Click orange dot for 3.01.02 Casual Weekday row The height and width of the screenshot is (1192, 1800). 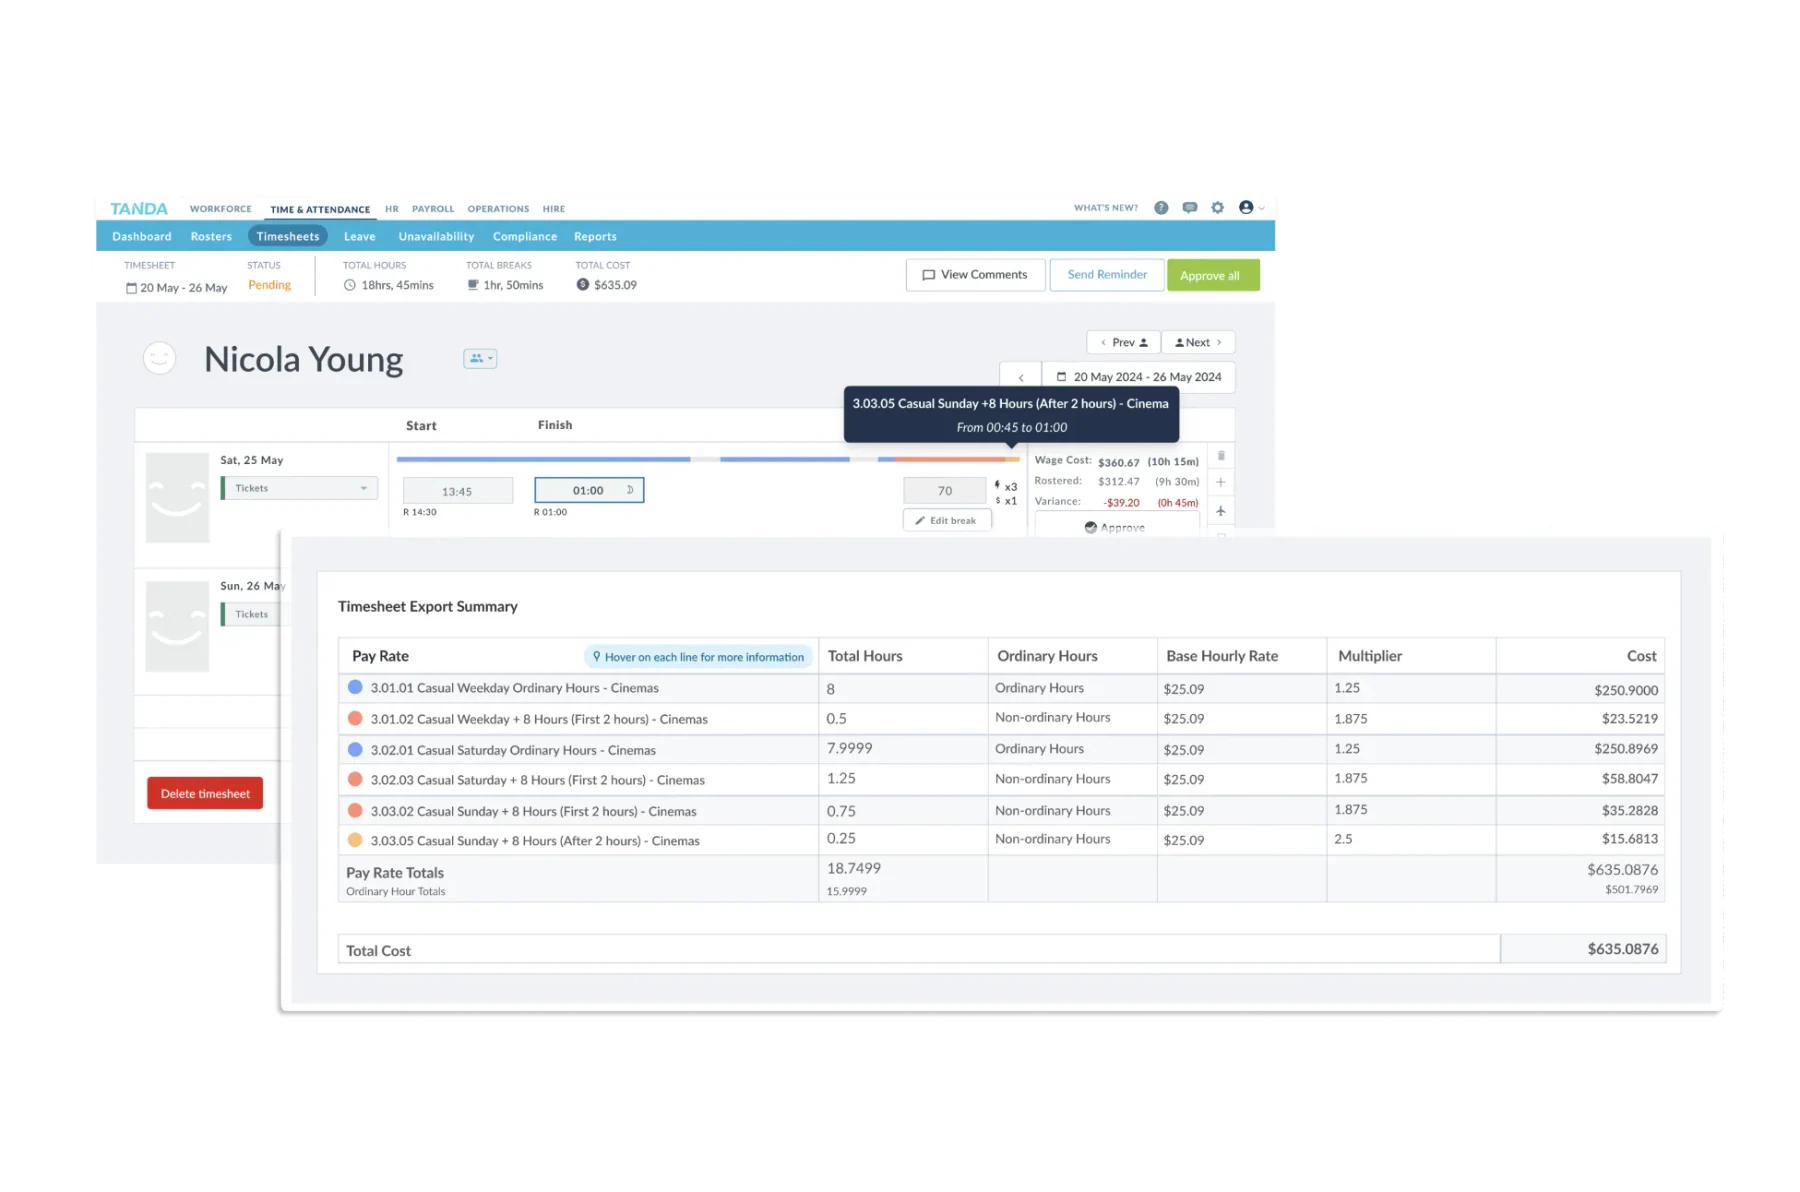tap(355, 718)
